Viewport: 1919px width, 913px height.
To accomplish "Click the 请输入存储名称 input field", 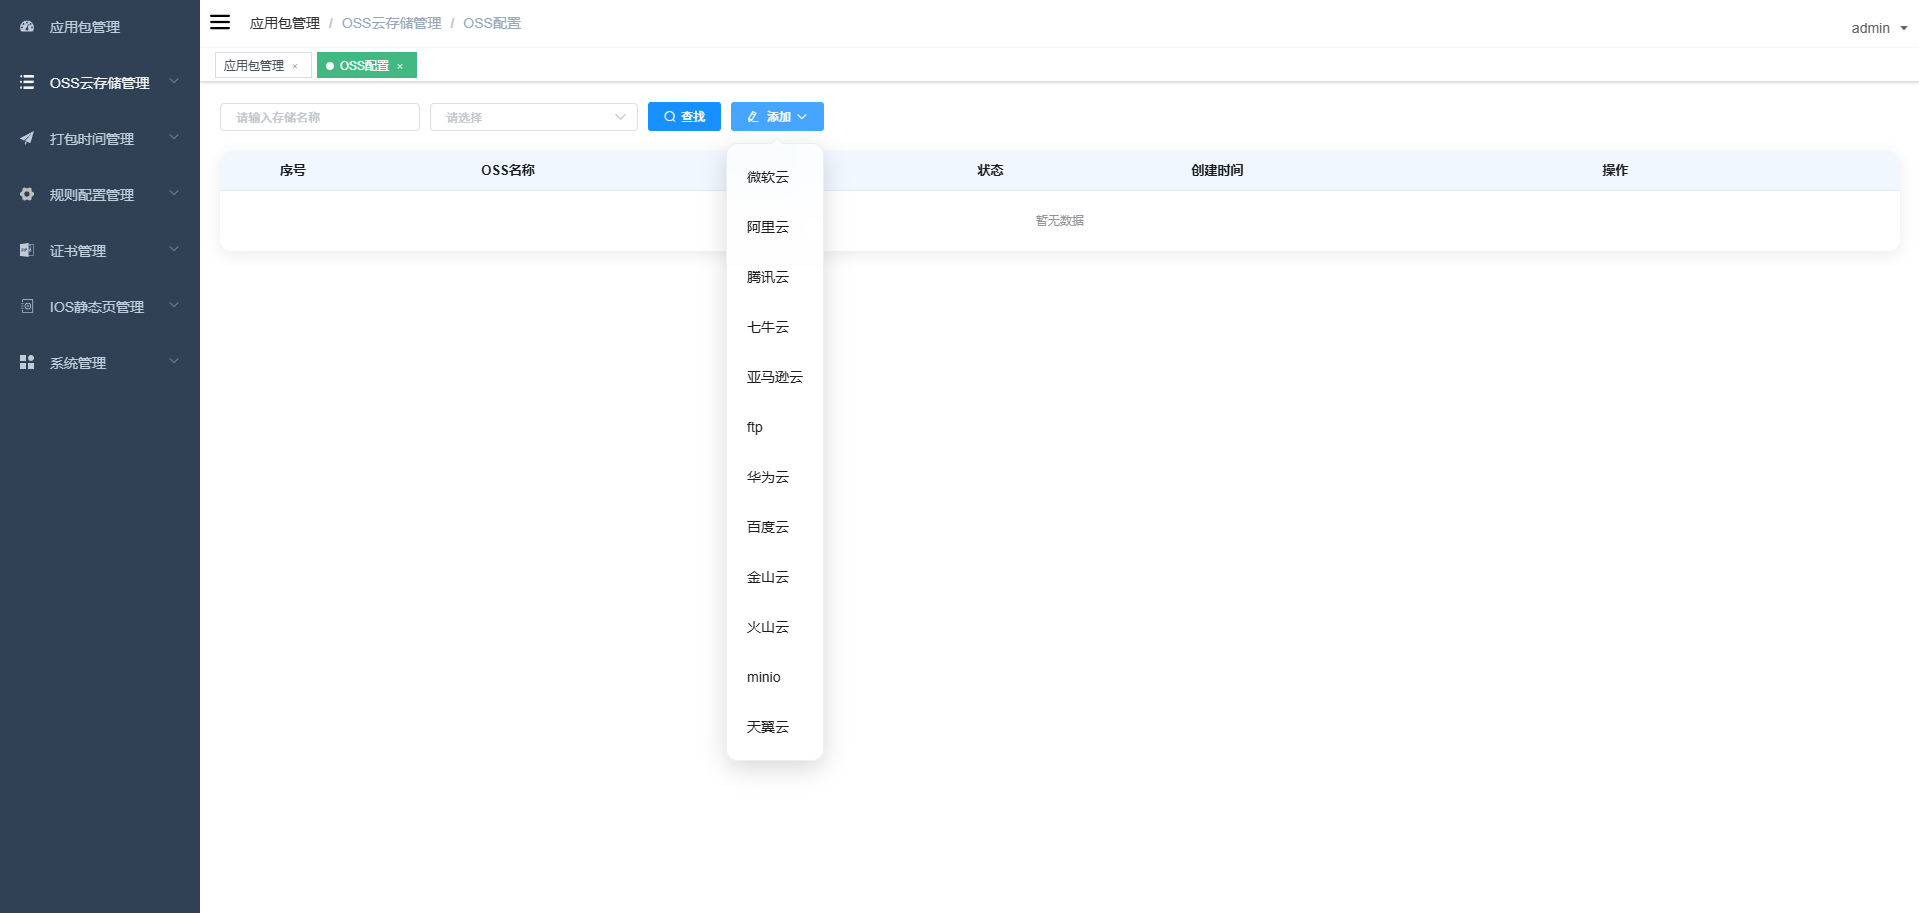I will click(x=319, y=117).
